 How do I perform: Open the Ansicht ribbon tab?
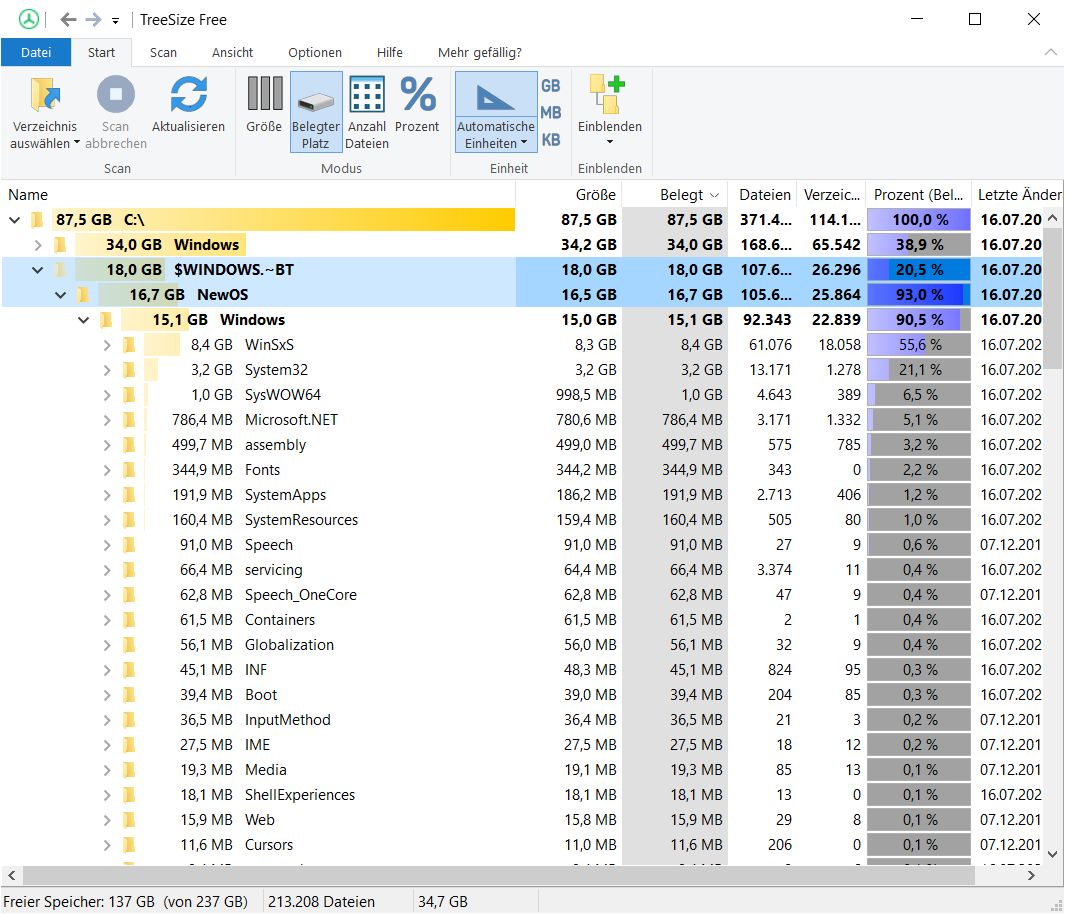232,52
